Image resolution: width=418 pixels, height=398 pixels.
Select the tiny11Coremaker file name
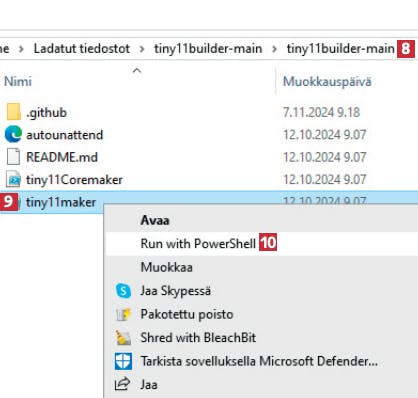[74, 180]
